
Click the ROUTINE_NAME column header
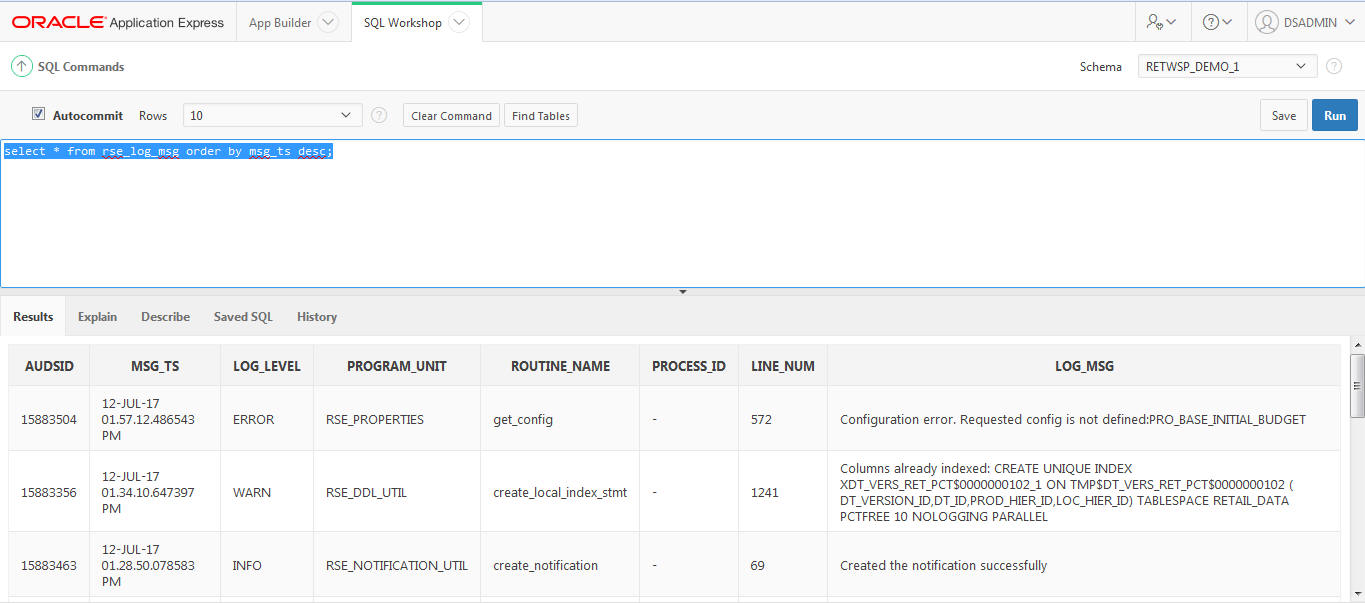(560, 366)
